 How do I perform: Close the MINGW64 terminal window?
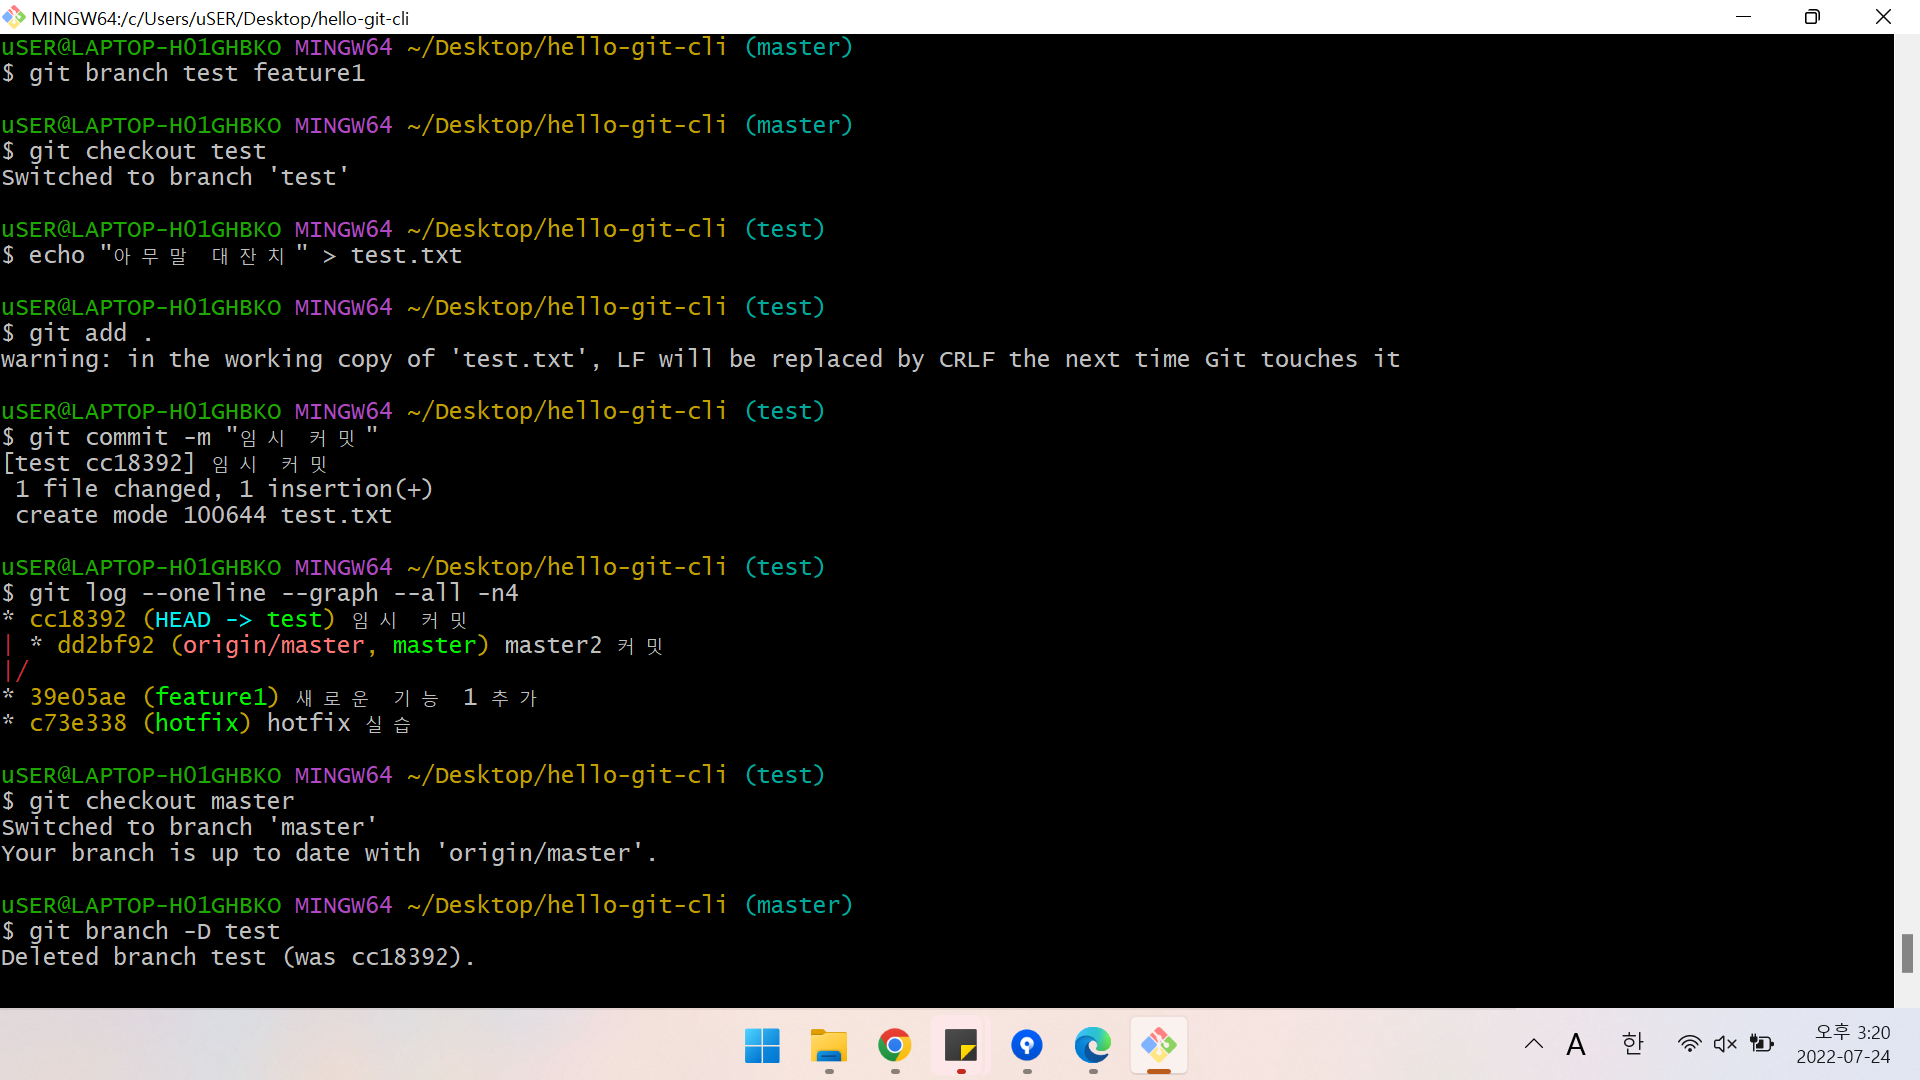tap(1883, 17)
